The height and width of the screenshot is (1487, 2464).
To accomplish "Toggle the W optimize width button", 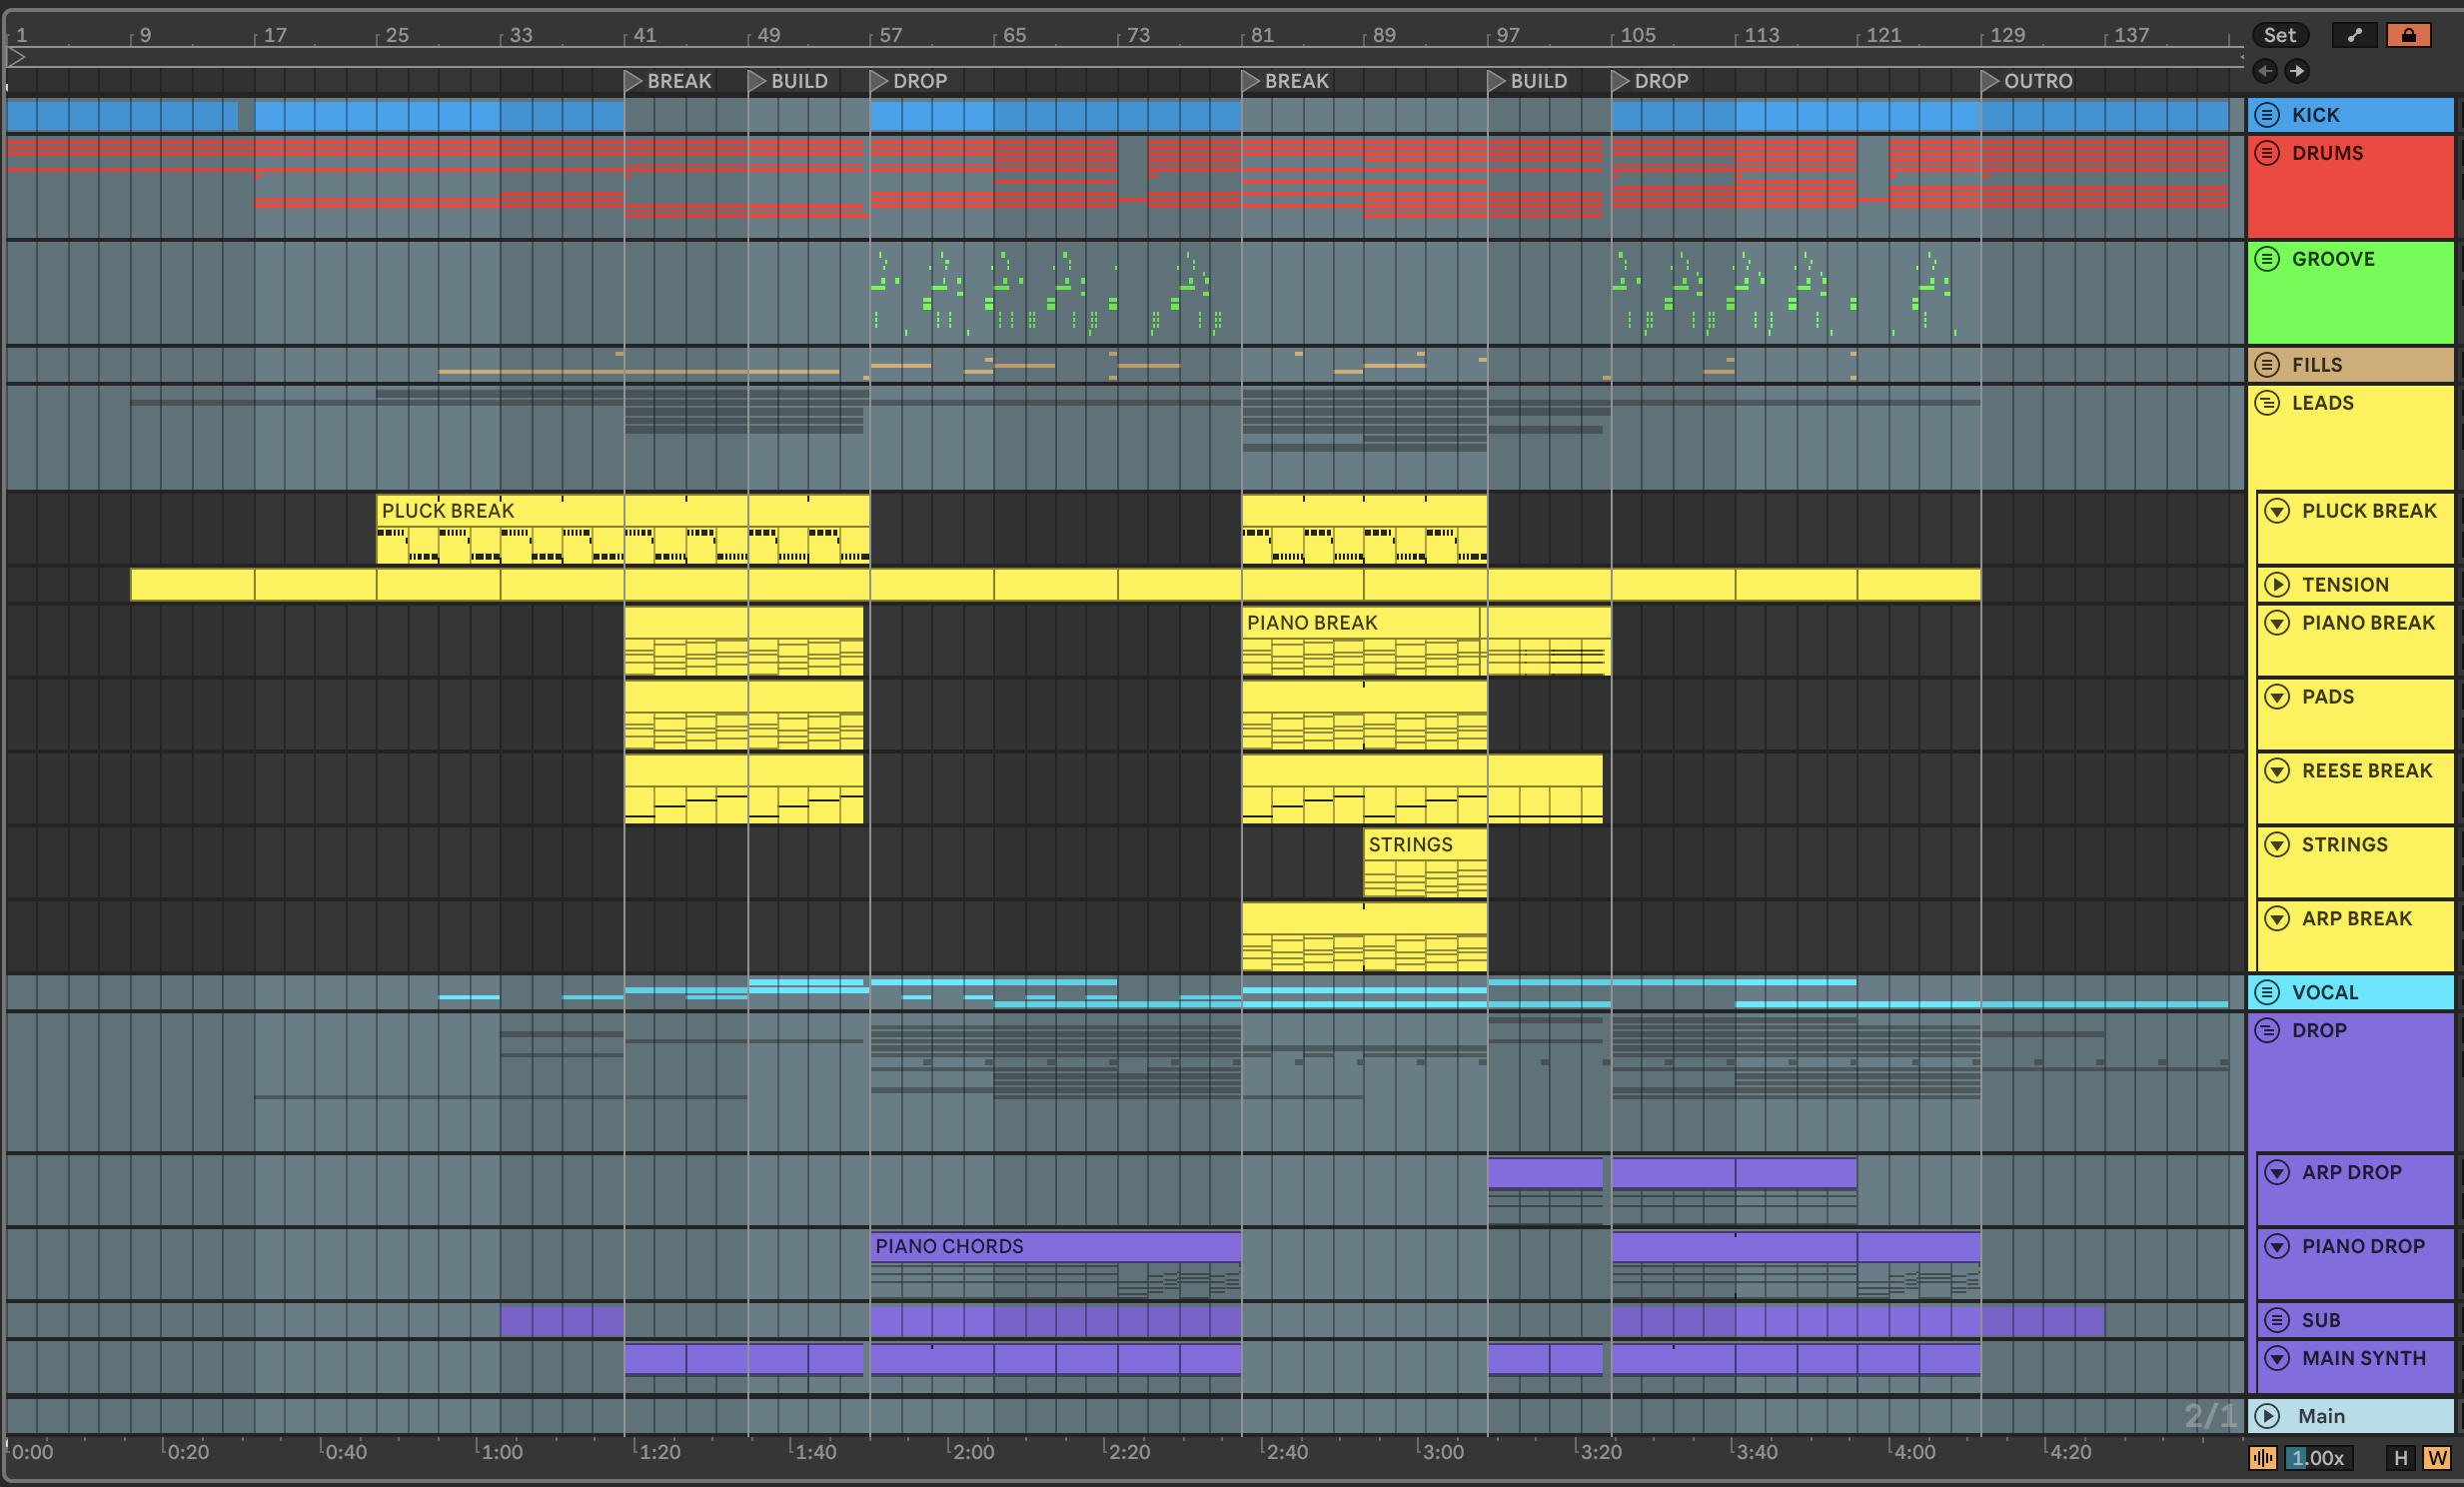I will [2437, 1457].
